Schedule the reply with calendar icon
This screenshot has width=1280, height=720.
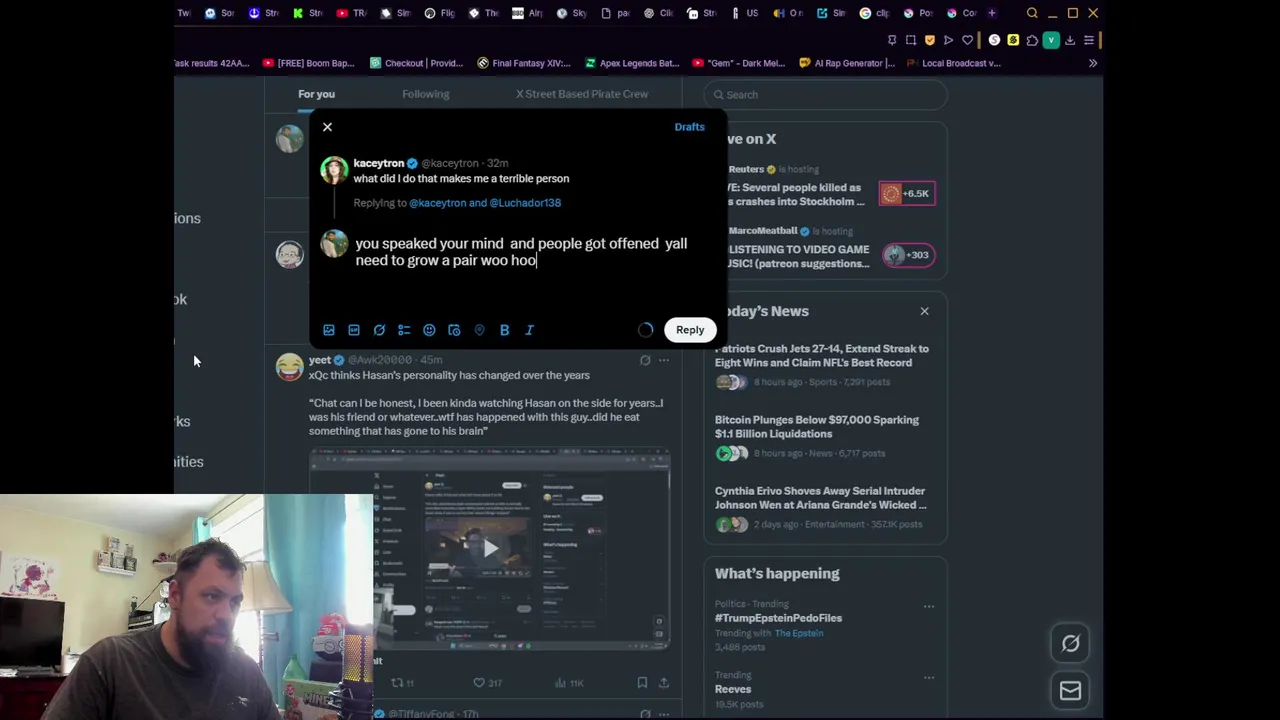(x=454, y=330)
